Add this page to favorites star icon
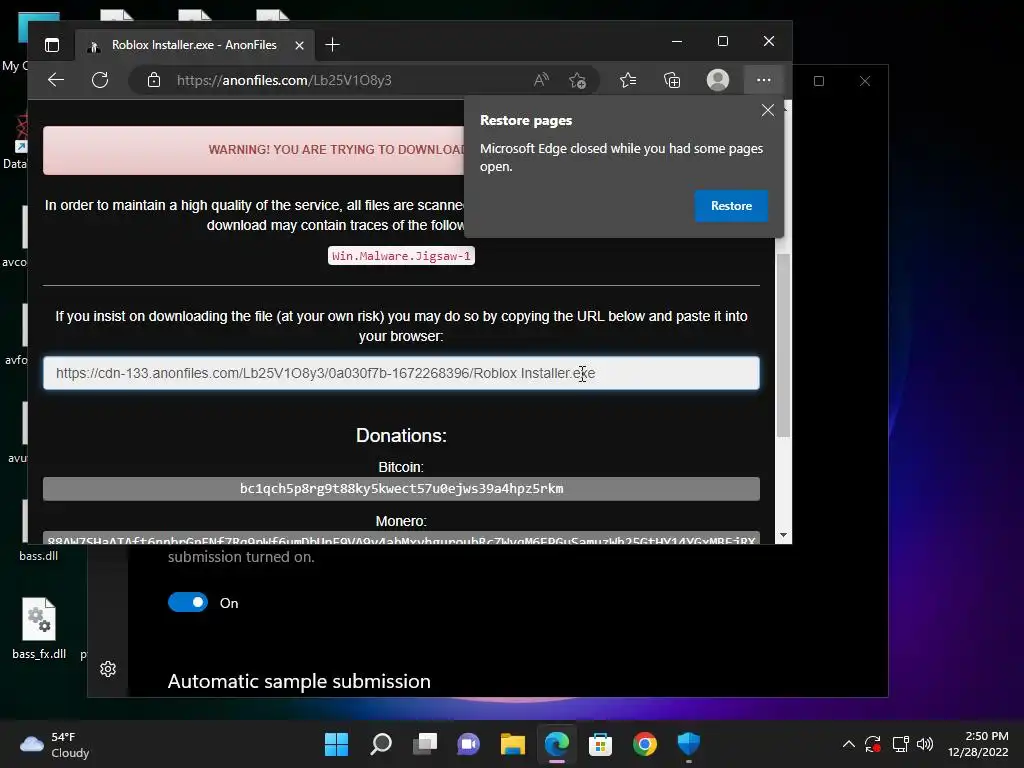Screen dimensions: 1024x768 [577, 80]
